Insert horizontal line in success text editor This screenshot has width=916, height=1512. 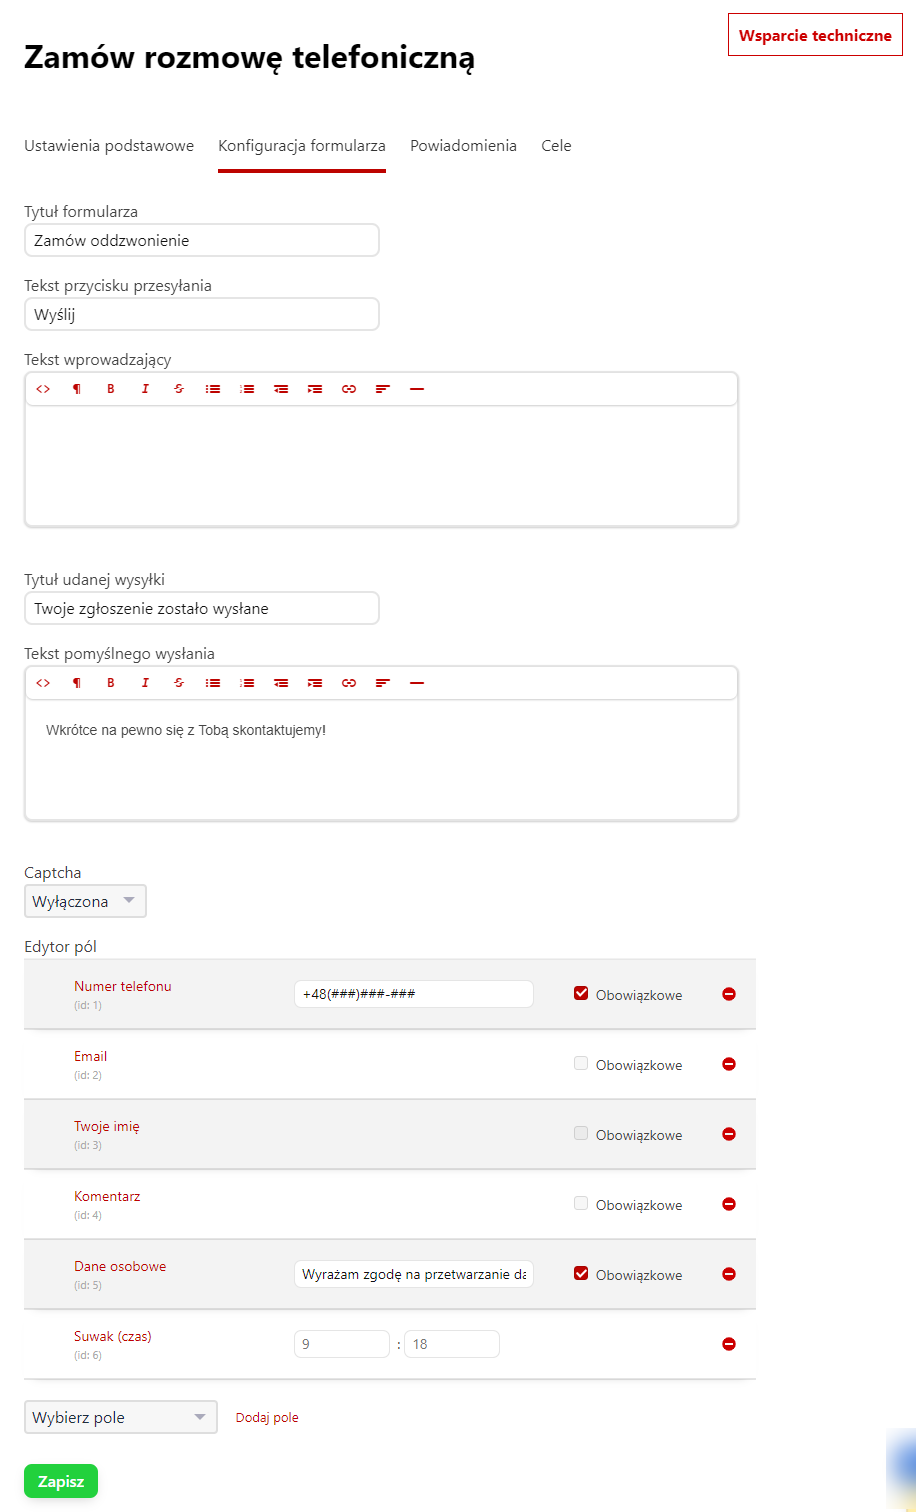coord(417,683)
